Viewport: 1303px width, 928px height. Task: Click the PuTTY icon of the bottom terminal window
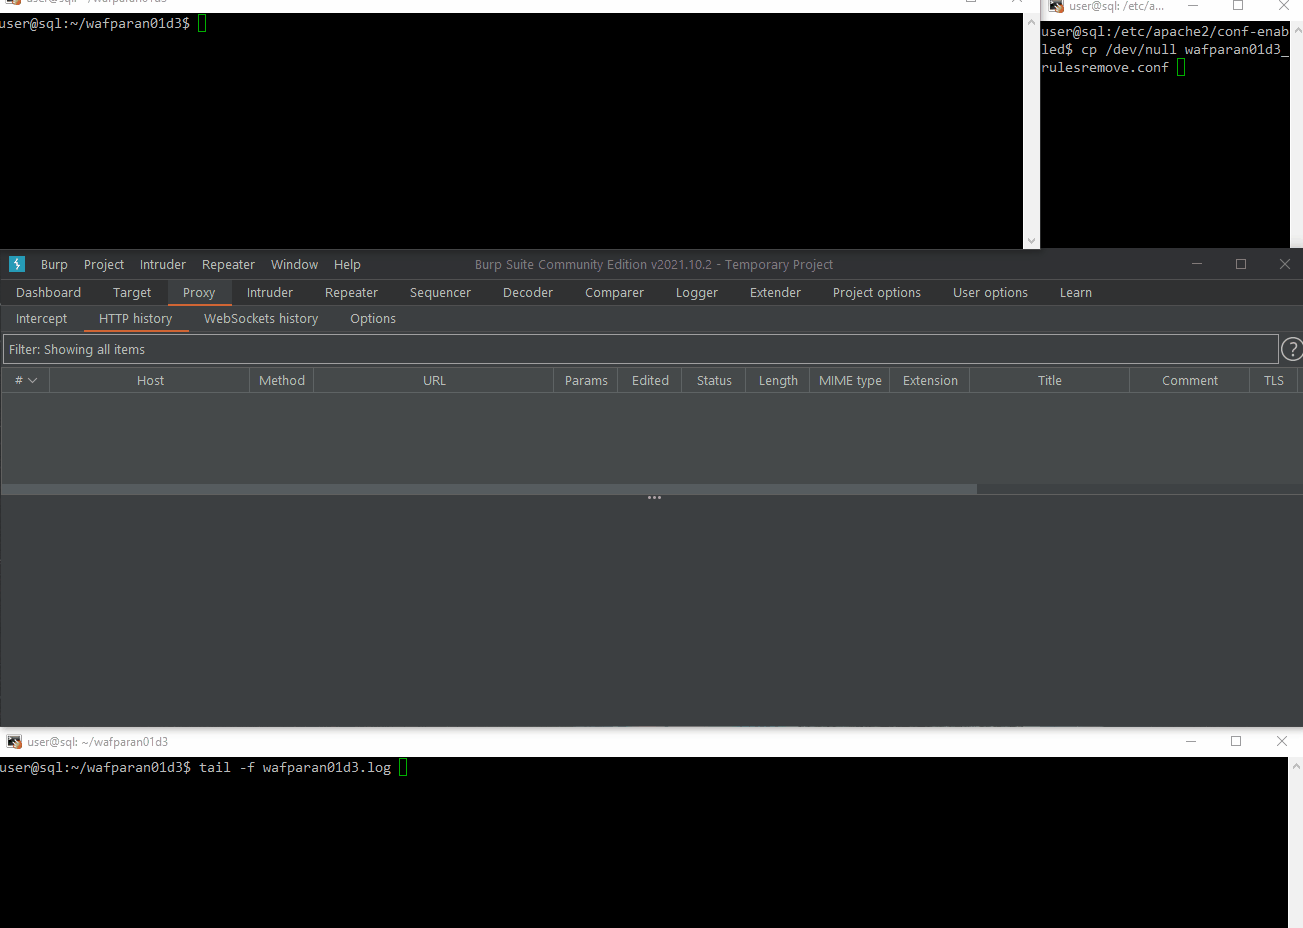pyautogui.click(x=14, y=742)
